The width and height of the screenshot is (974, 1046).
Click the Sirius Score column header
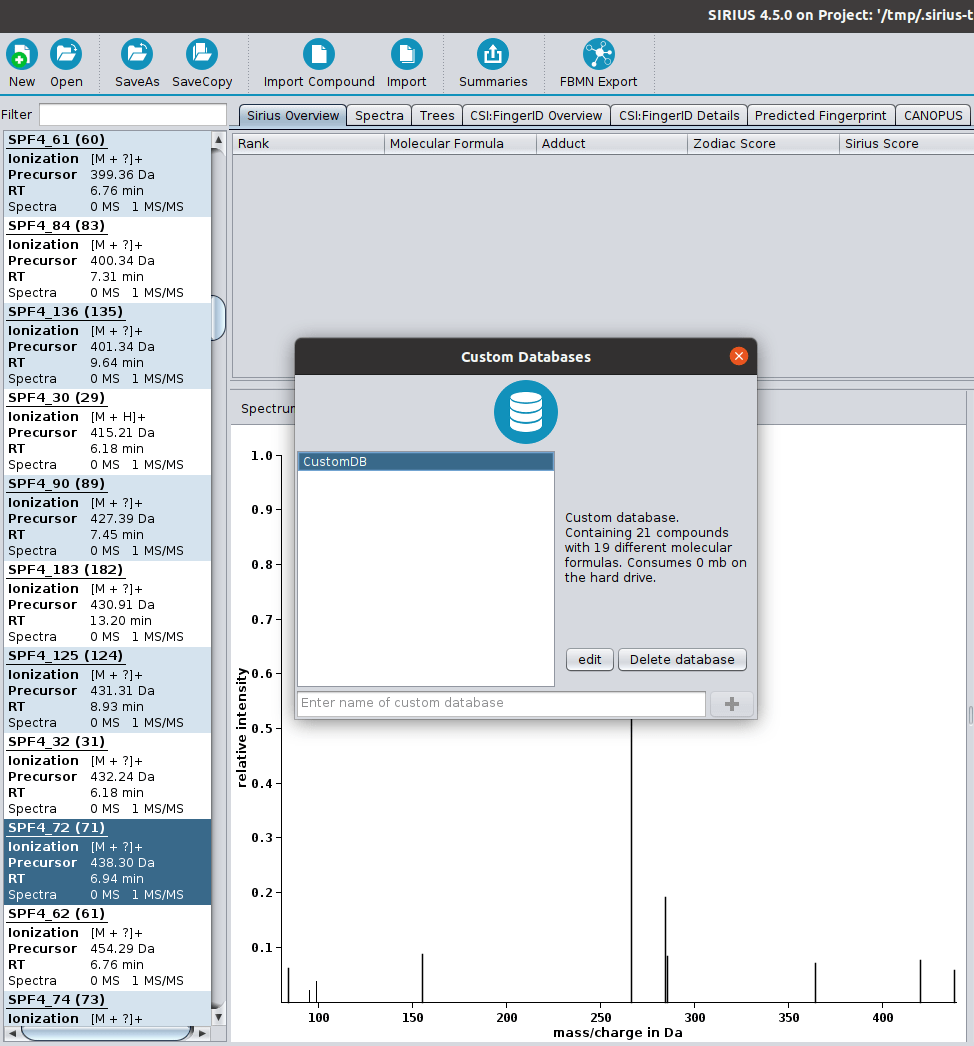[906, 143]
